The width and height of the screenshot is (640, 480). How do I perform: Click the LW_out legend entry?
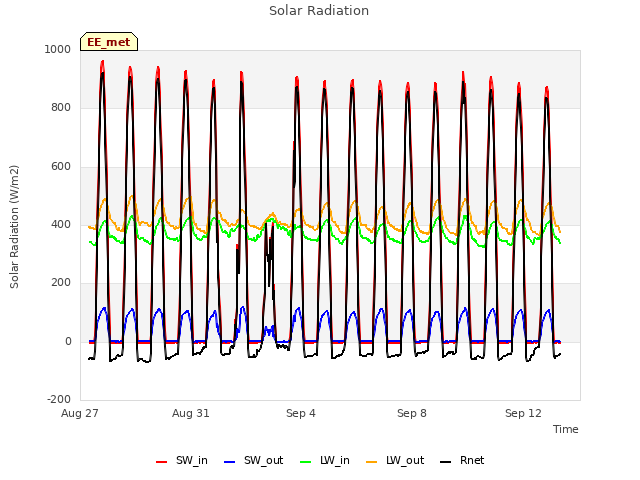coord(395,461)
